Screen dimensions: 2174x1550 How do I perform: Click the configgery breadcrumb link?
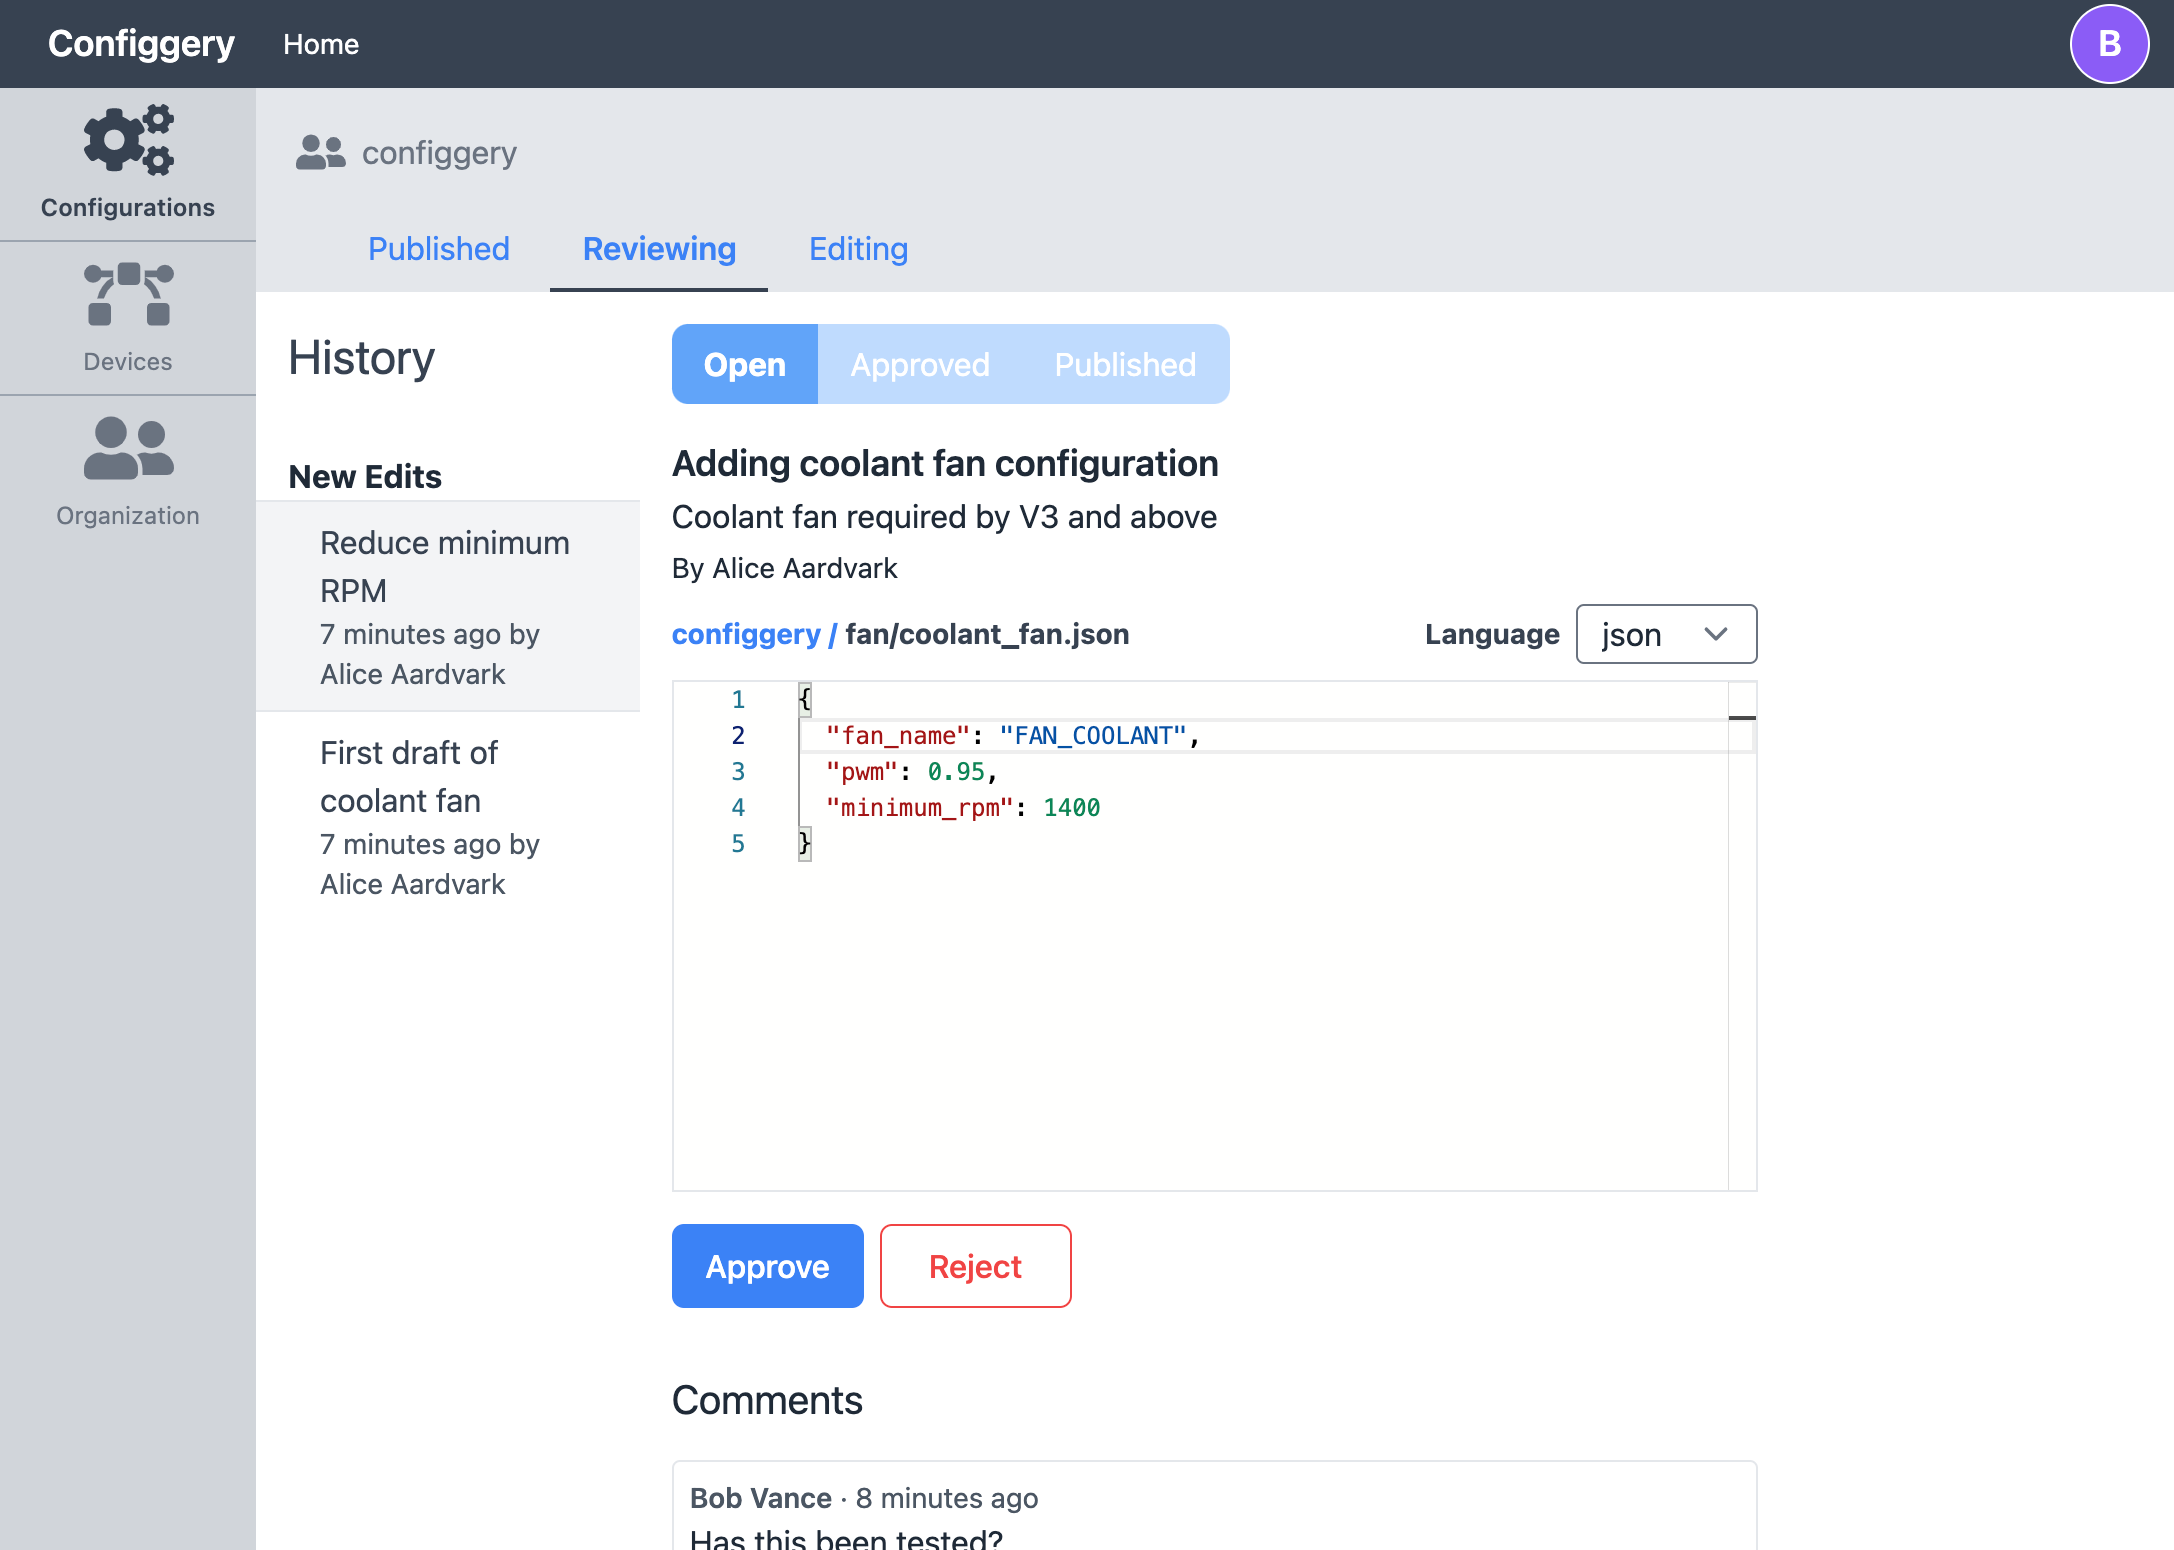[x=746, y=634]
